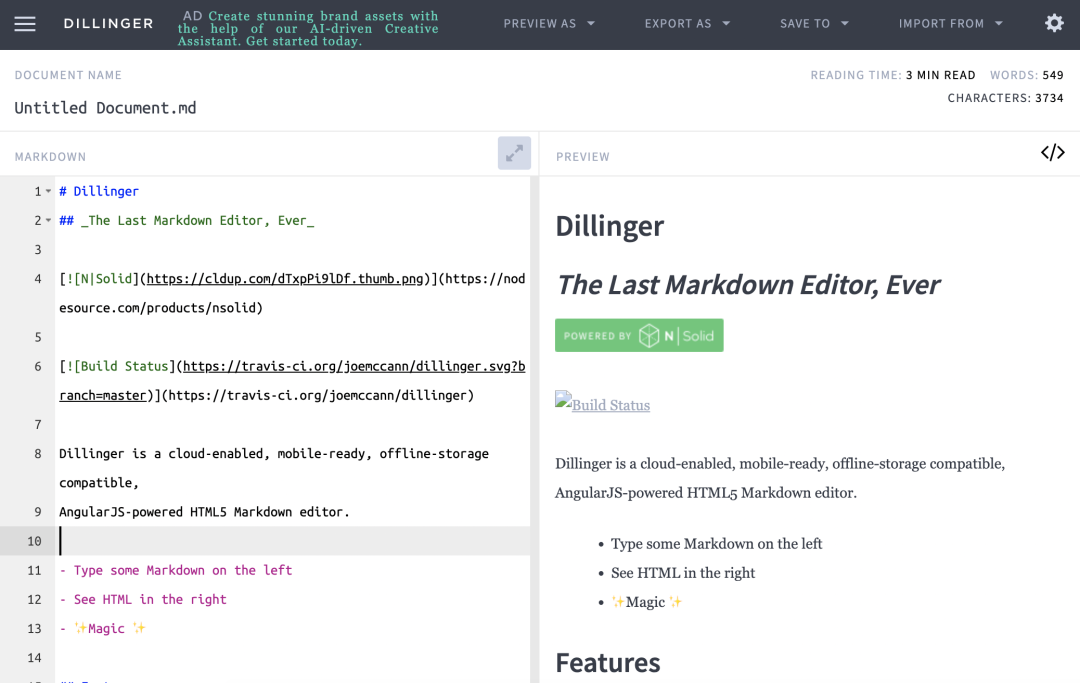This screenshot has width=1080, height=683.
Task: Click line number 4 in the gutter
Action: (38, 279)
